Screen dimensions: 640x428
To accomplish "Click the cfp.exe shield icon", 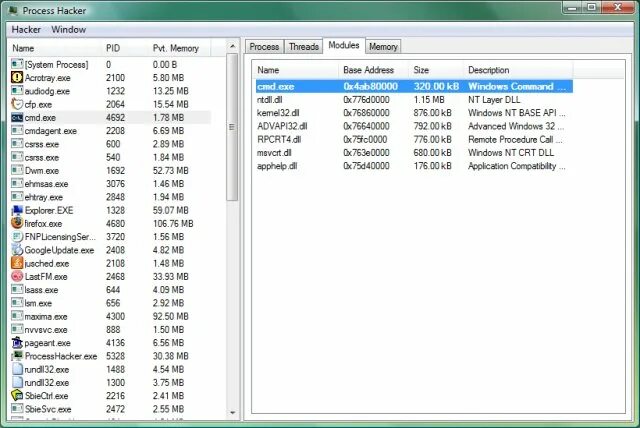I will tap(17, 104).
